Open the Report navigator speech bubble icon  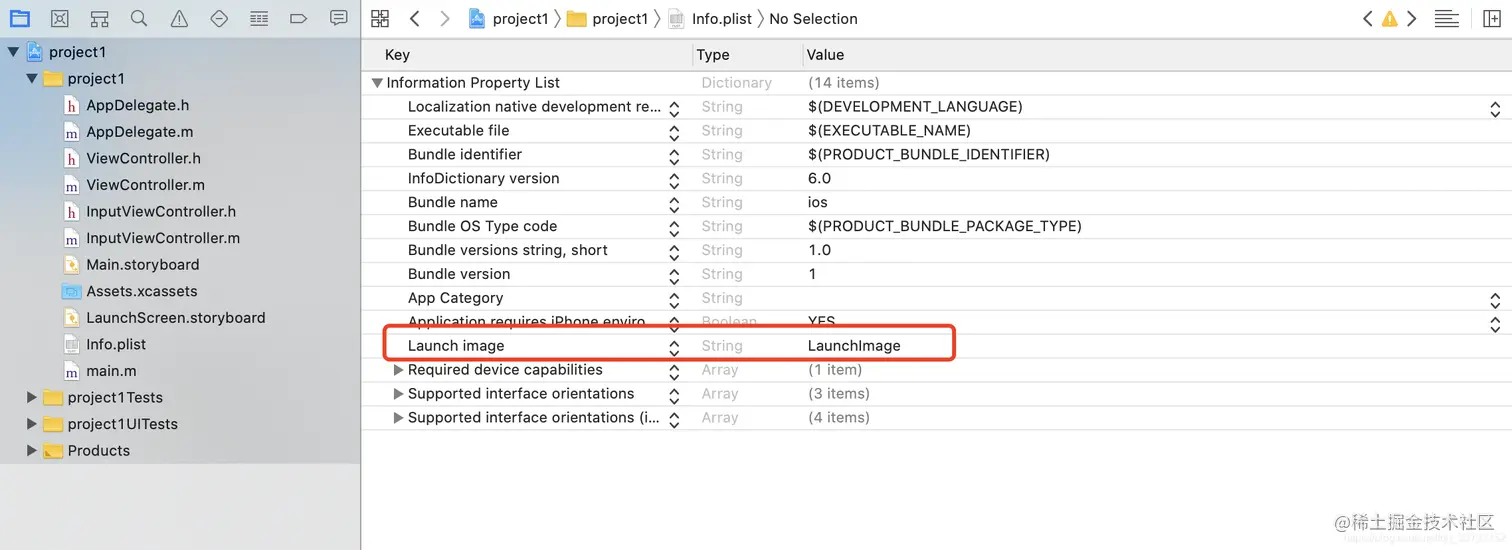339,19
